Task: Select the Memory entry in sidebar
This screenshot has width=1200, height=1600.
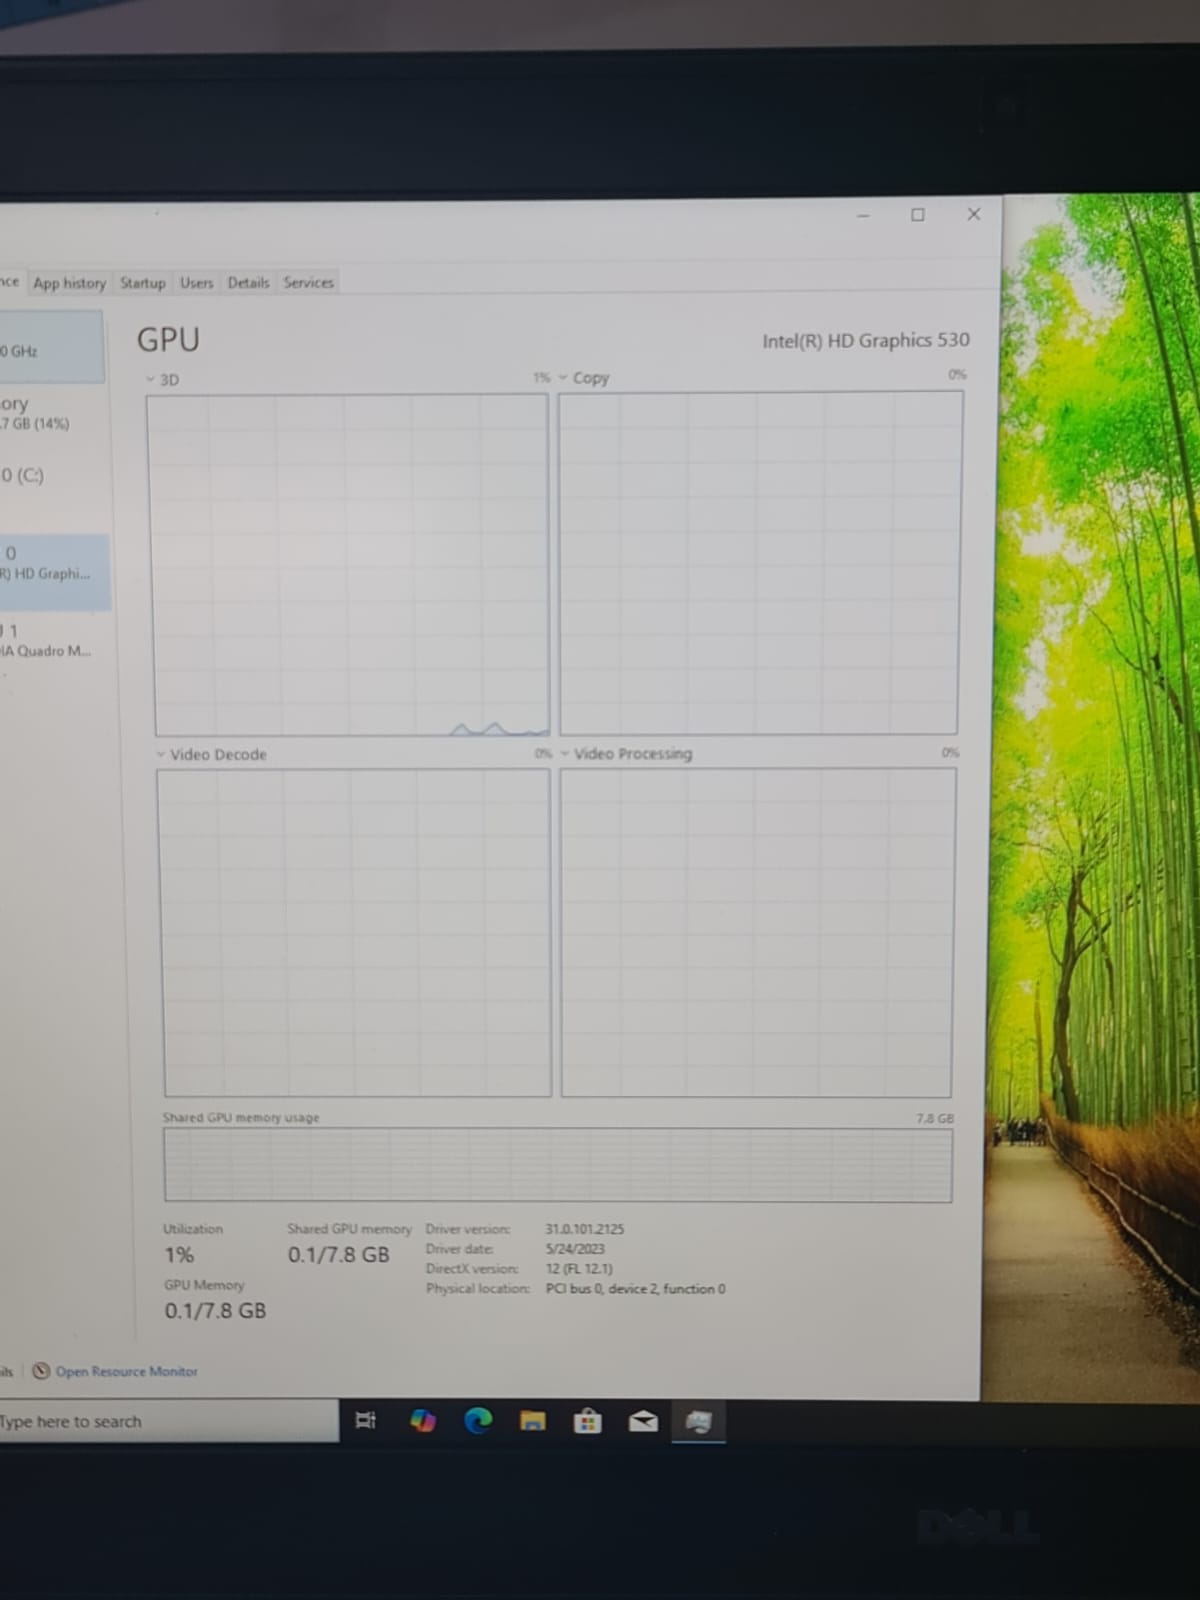Action: pyautogui.click(x=52, y=413)
